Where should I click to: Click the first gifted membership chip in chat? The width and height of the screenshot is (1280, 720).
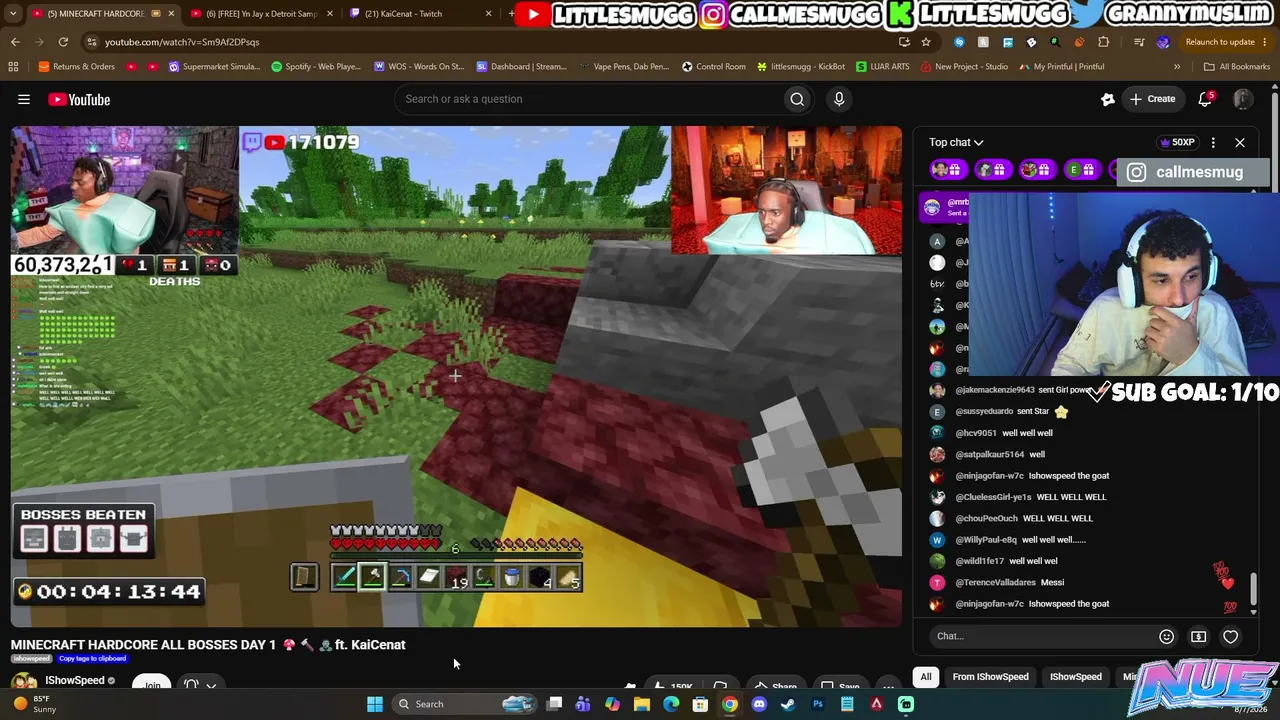tap(947, 170)
